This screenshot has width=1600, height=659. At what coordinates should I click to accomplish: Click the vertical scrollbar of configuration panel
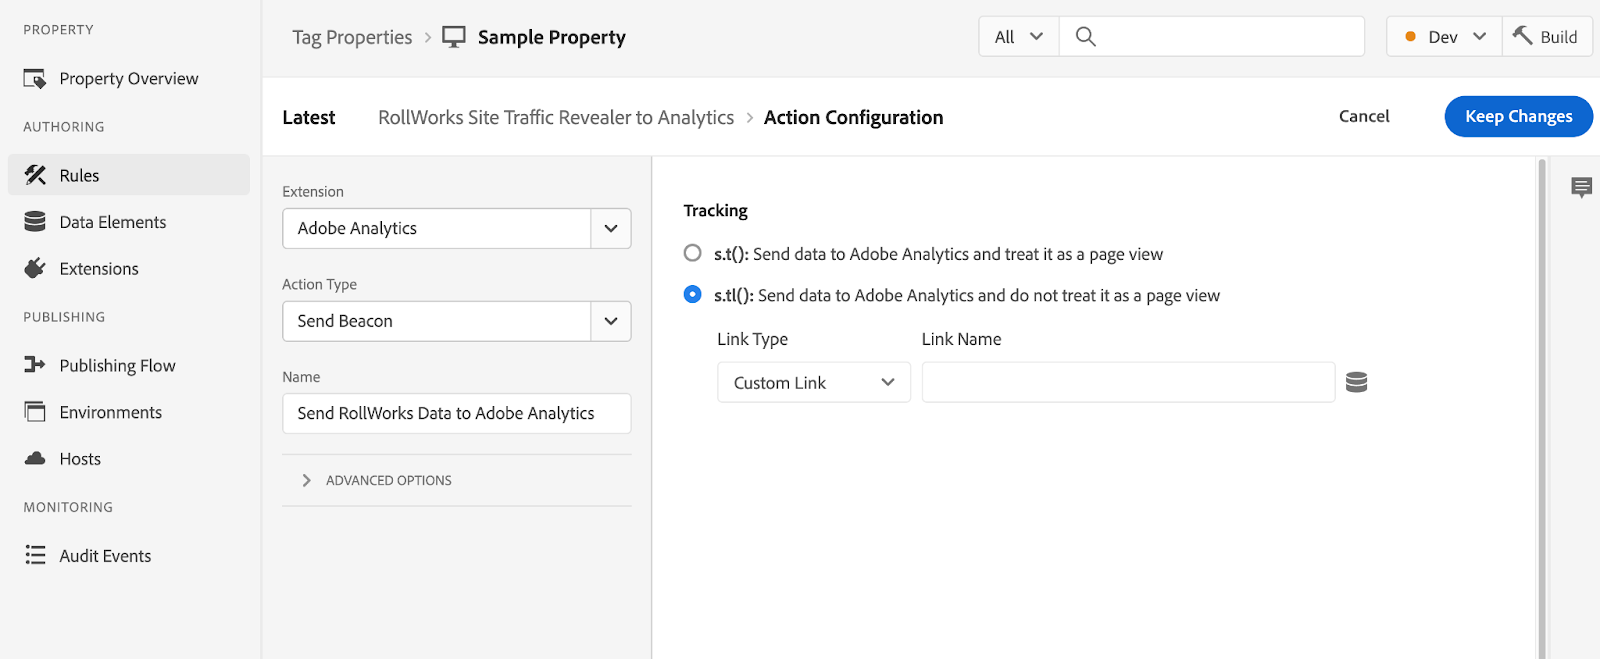(x=1541, y=408)
